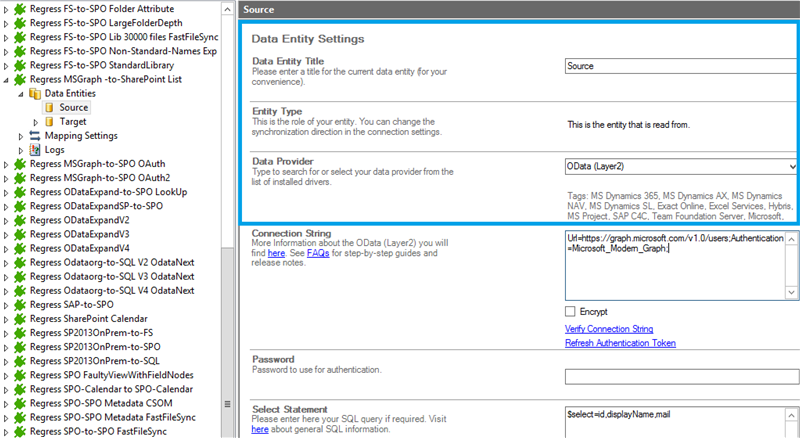Click the Password input field

pyautogui.click(x=680, y=376)
